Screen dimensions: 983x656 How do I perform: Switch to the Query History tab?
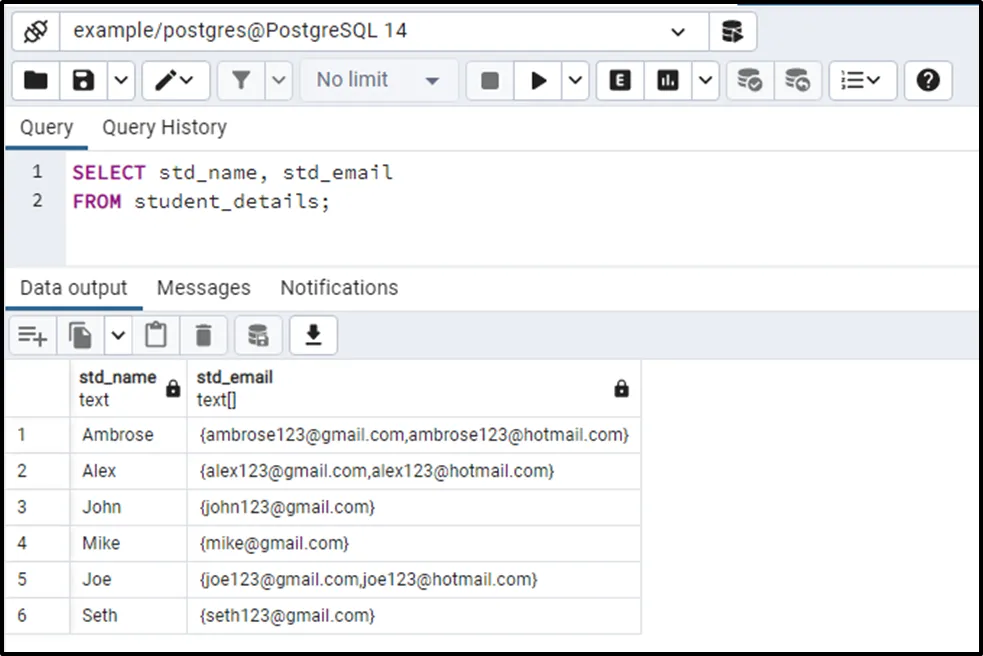click(x=164, y=127)
